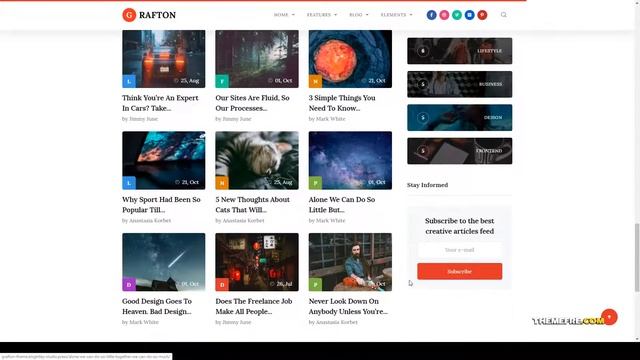640x360 pixels.
Task: Click the count circle on Business card
Action: [423, 84]
